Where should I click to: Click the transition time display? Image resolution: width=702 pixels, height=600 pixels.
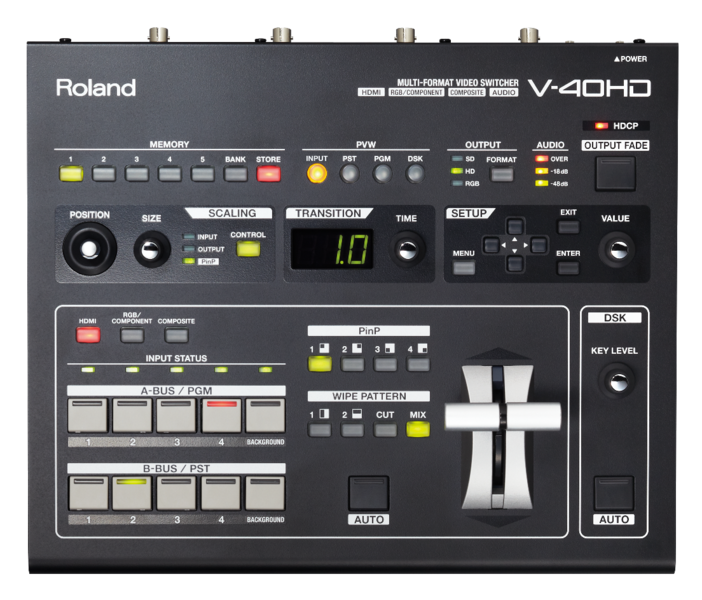pos(332,249)
